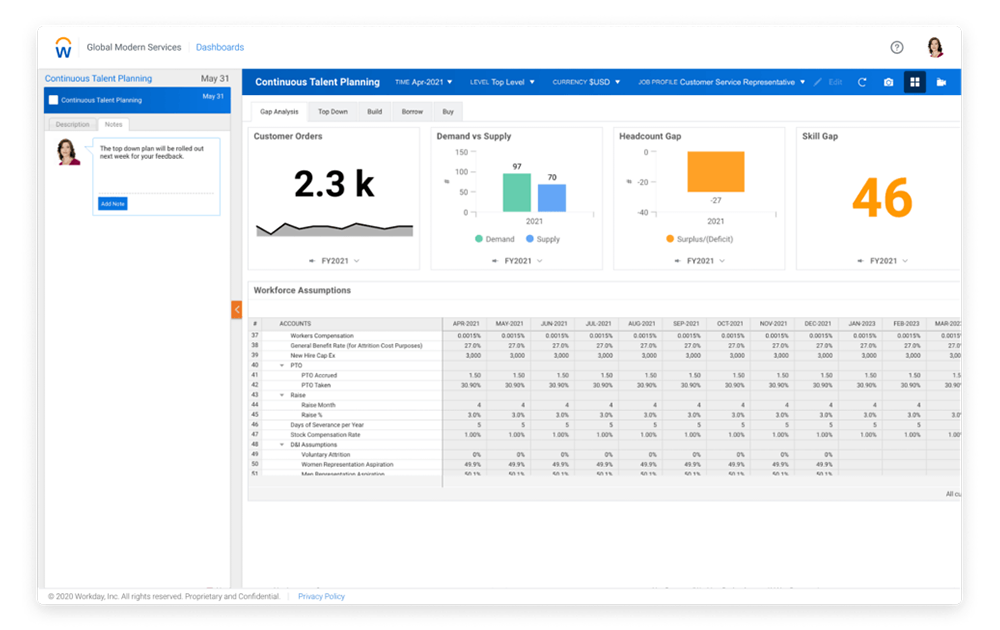Open the FY2021 selector under Customer Orders

tap(335, 261)
